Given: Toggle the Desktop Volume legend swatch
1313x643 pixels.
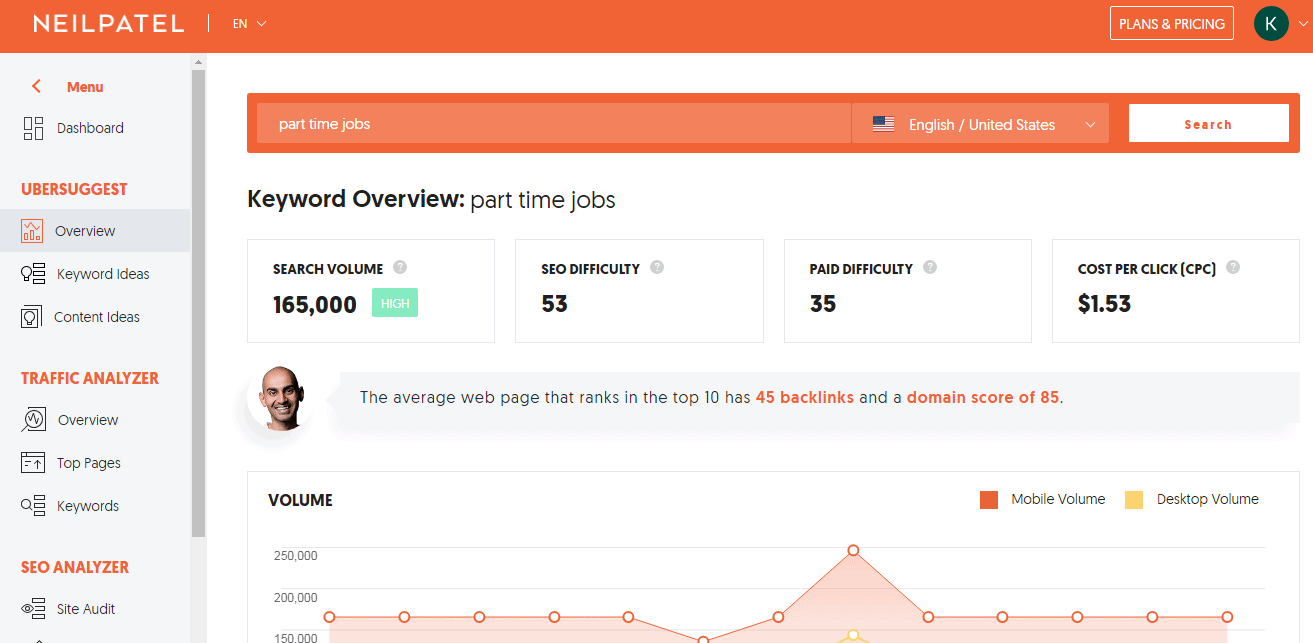Looking at the screenshot, I should [1134, 500].
